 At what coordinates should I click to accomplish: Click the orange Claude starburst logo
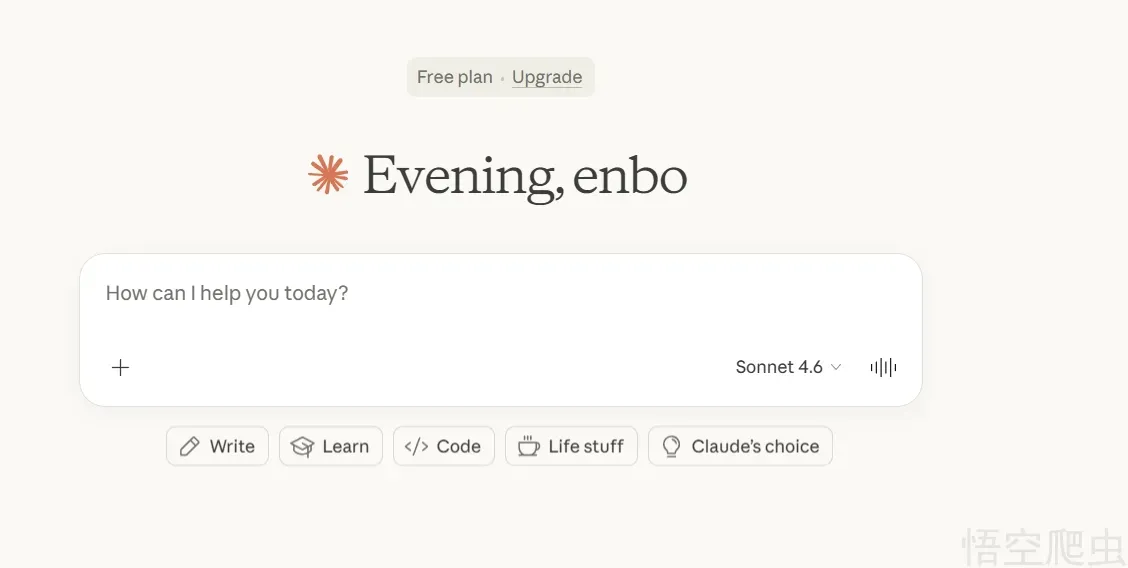pos(328,175)
